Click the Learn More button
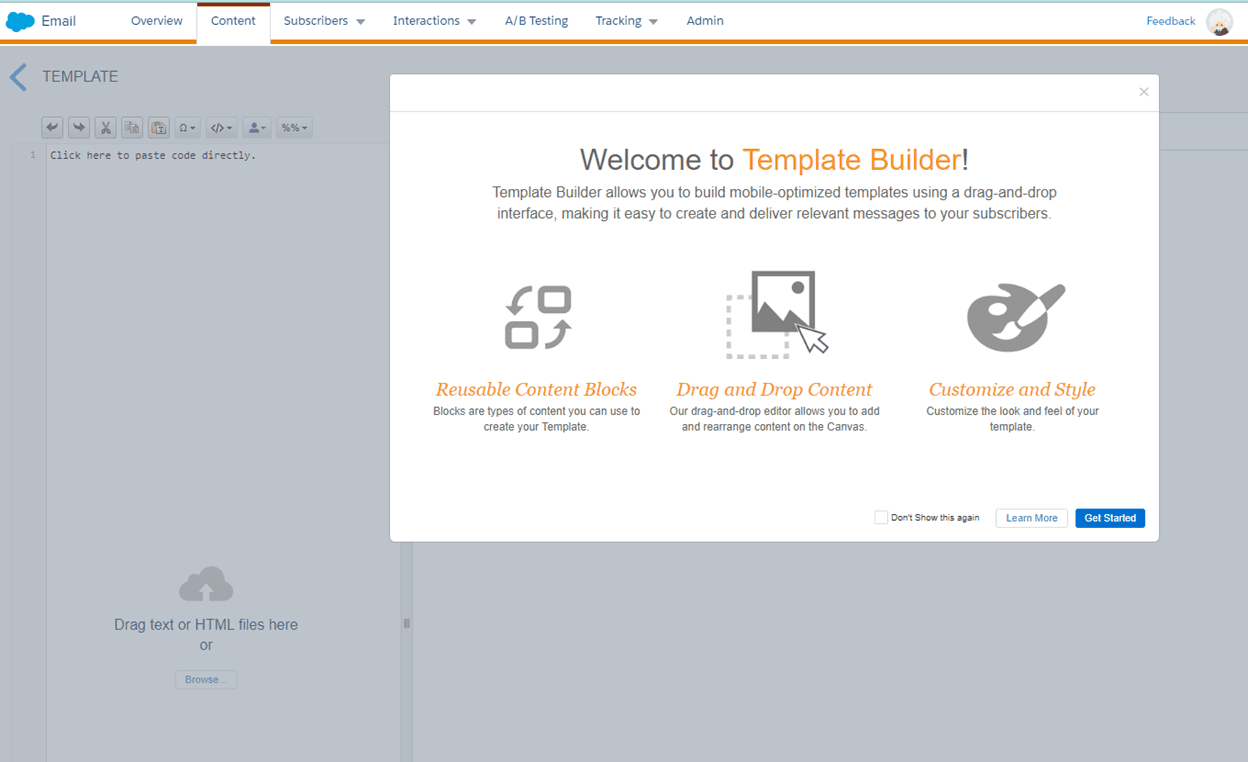 [1031, 517]
